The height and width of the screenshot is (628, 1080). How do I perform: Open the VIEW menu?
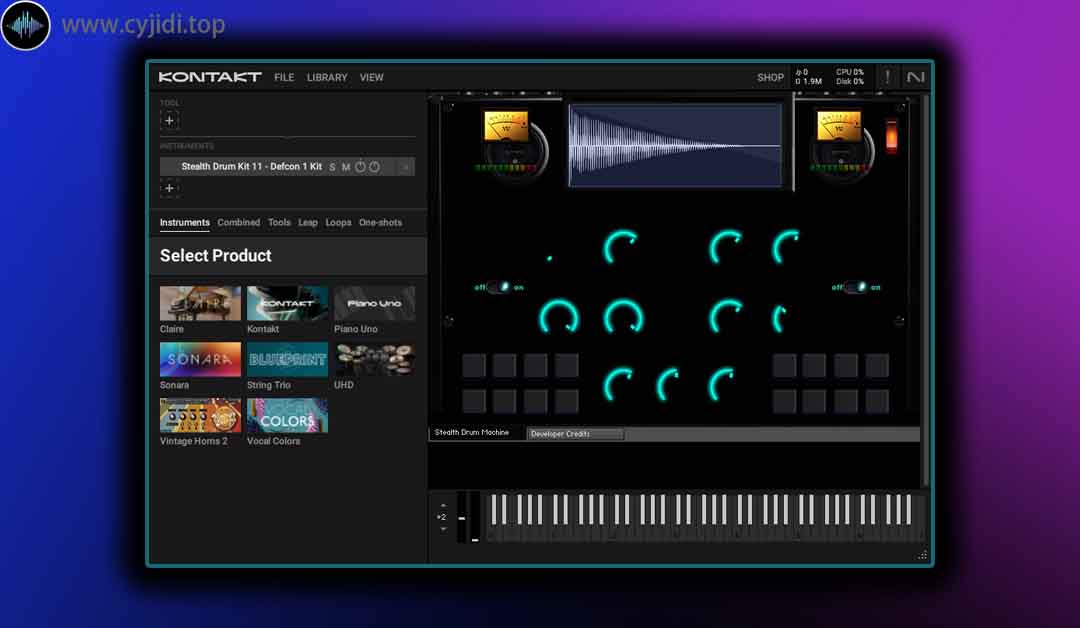click(371, 77)
